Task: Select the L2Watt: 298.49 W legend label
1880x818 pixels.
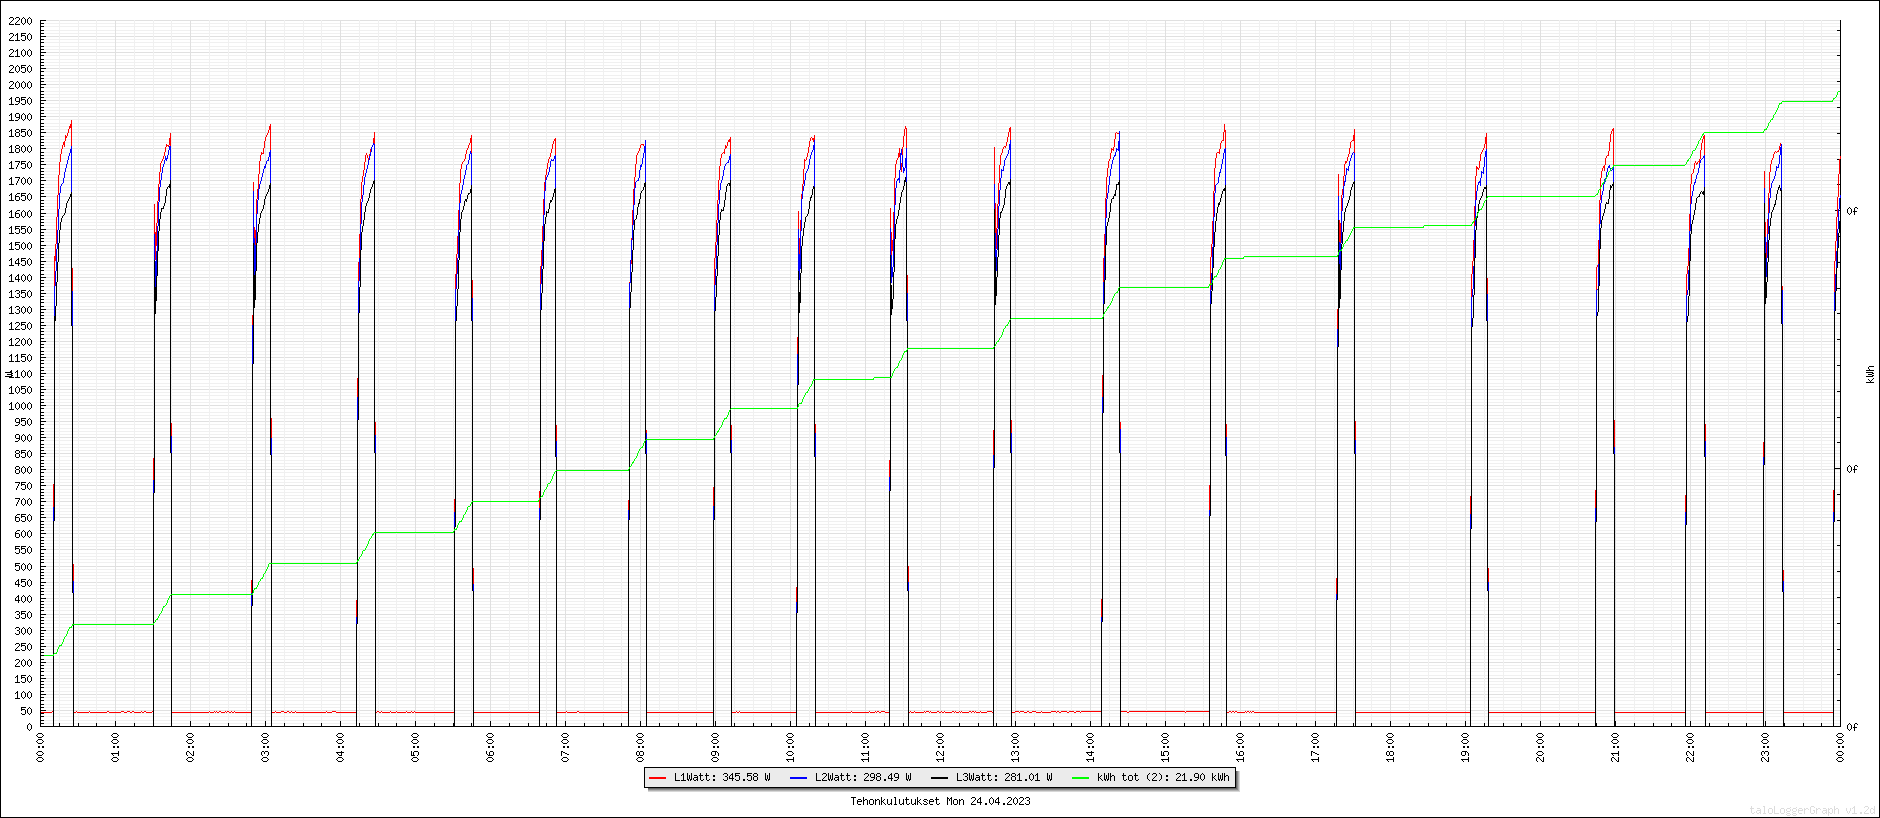Action: (863, 777)
